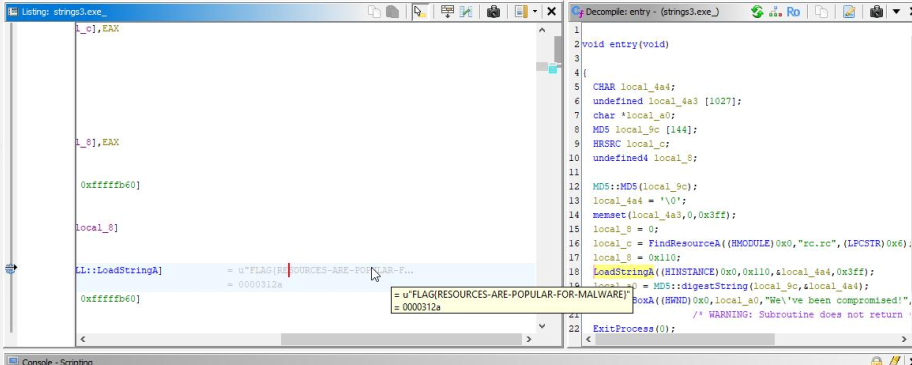Click the "HRSRC local_c;" declaration
The width and height of the screenshot is (912, 365).
pyautogui.click(x=630, y=144)
